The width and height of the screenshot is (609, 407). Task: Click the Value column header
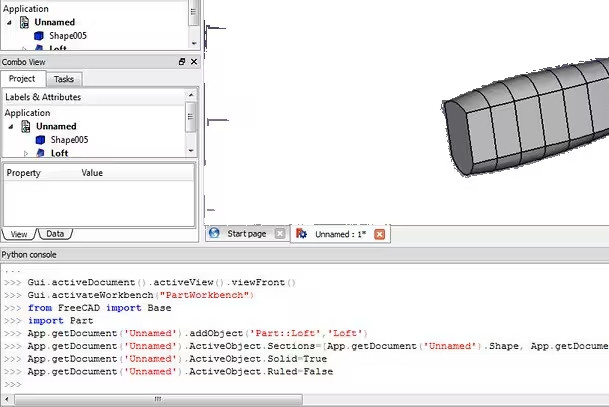[92, 173]
